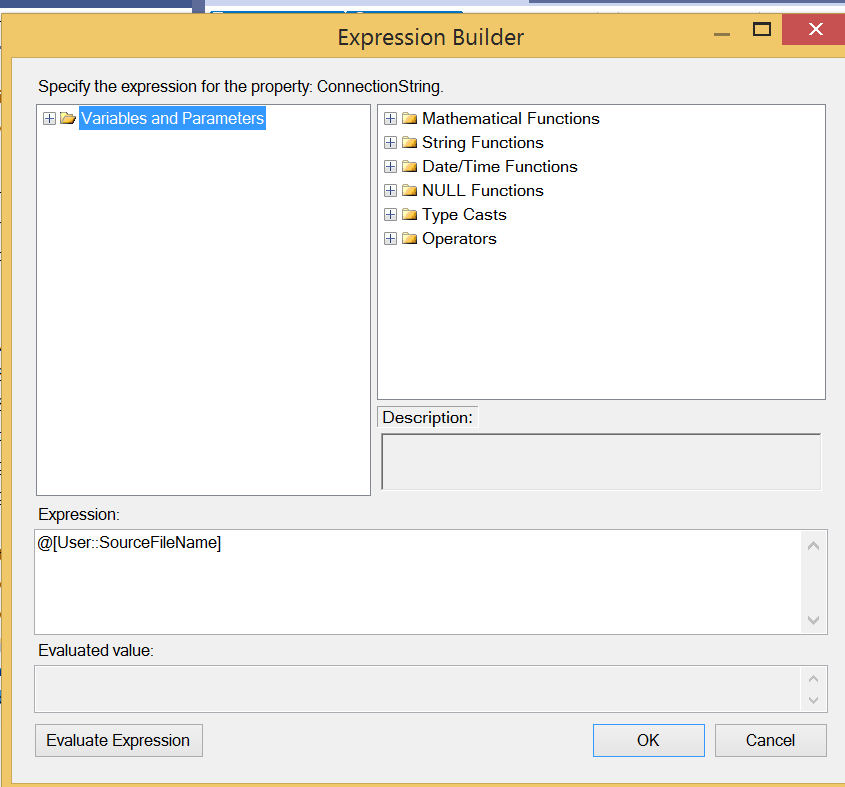Image resolution: width=845 pixels, height=787 pixels.
Task: Expand the Date/Time Functions category
Action: 390,166
